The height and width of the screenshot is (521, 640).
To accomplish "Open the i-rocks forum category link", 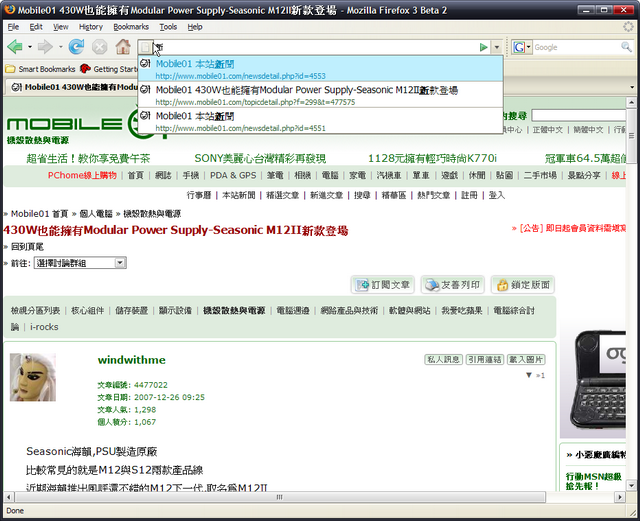I will tap(44, 327).
